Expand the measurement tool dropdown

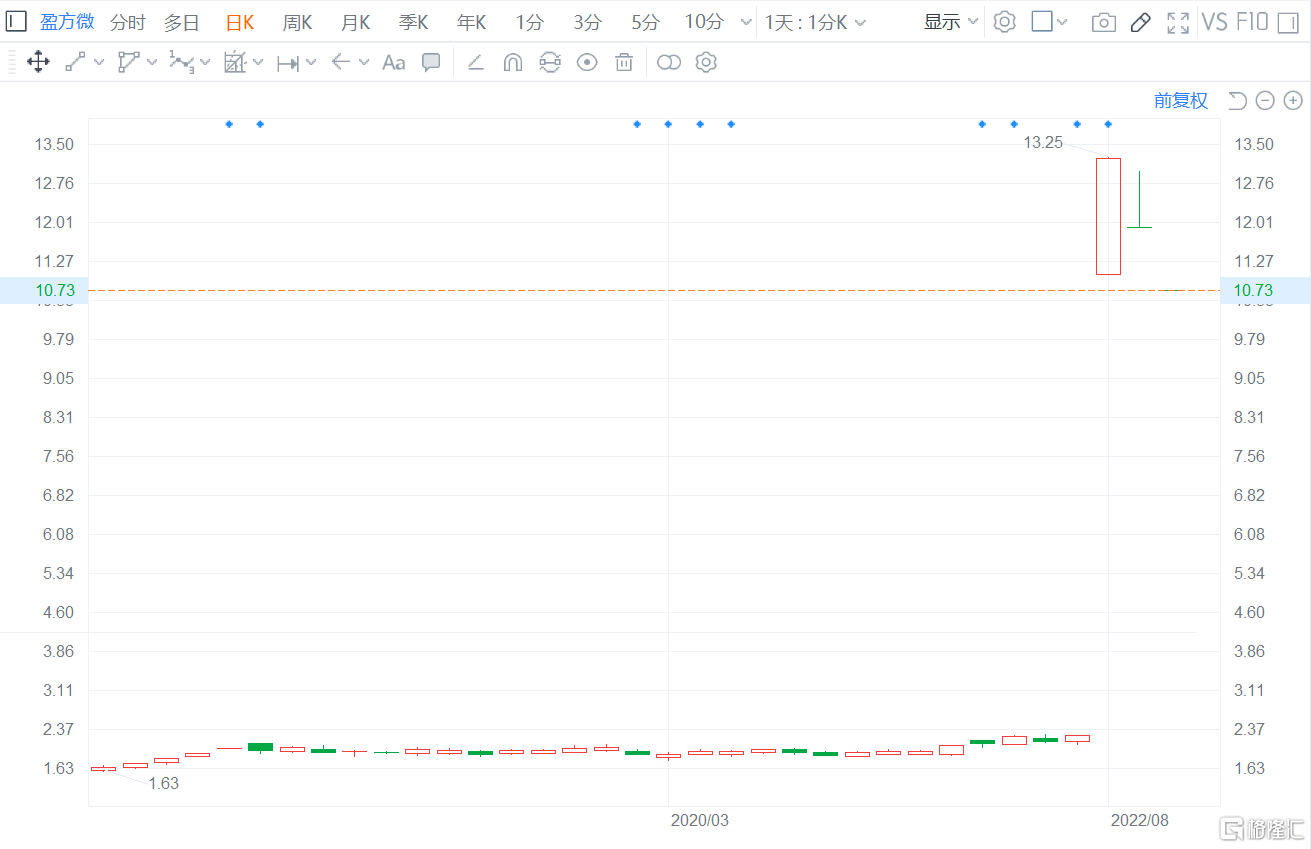pos(258,63)
